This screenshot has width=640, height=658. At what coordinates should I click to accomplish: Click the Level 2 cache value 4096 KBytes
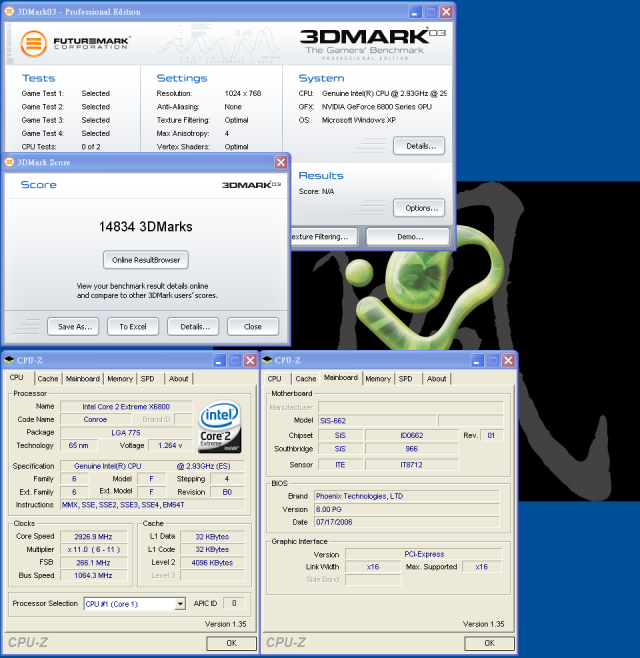212,563
